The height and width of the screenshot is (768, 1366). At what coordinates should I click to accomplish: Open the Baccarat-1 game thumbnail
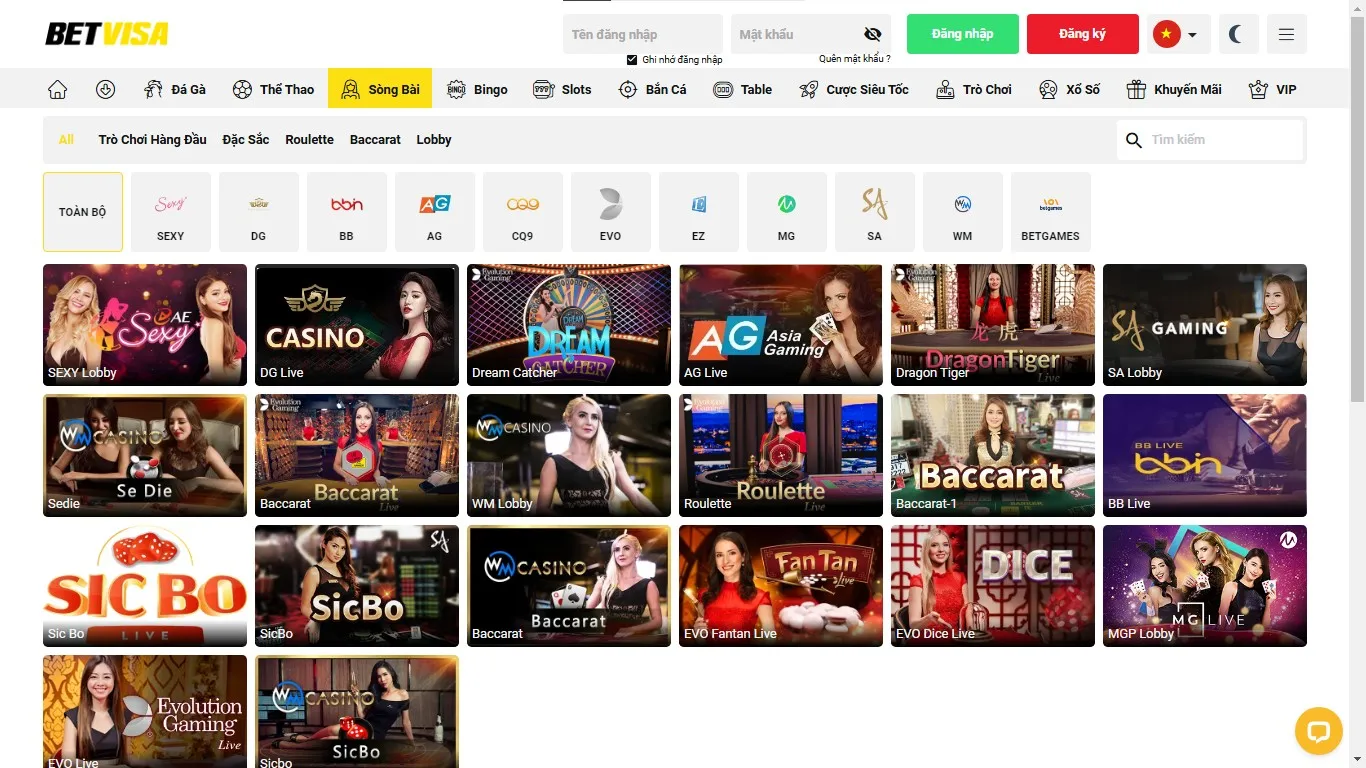pos(993,455)
